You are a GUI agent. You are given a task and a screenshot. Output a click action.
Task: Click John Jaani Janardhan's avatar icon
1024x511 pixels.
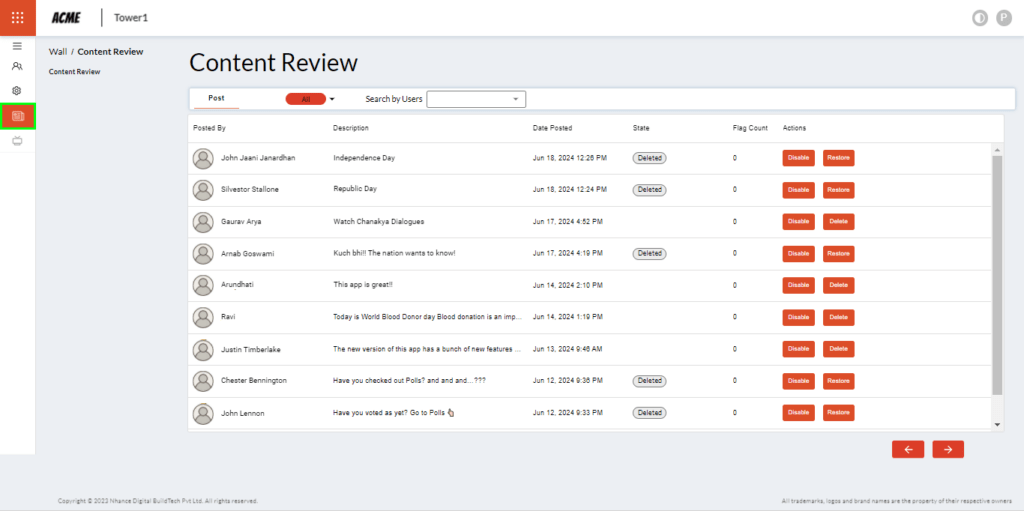tap(203, 158)
